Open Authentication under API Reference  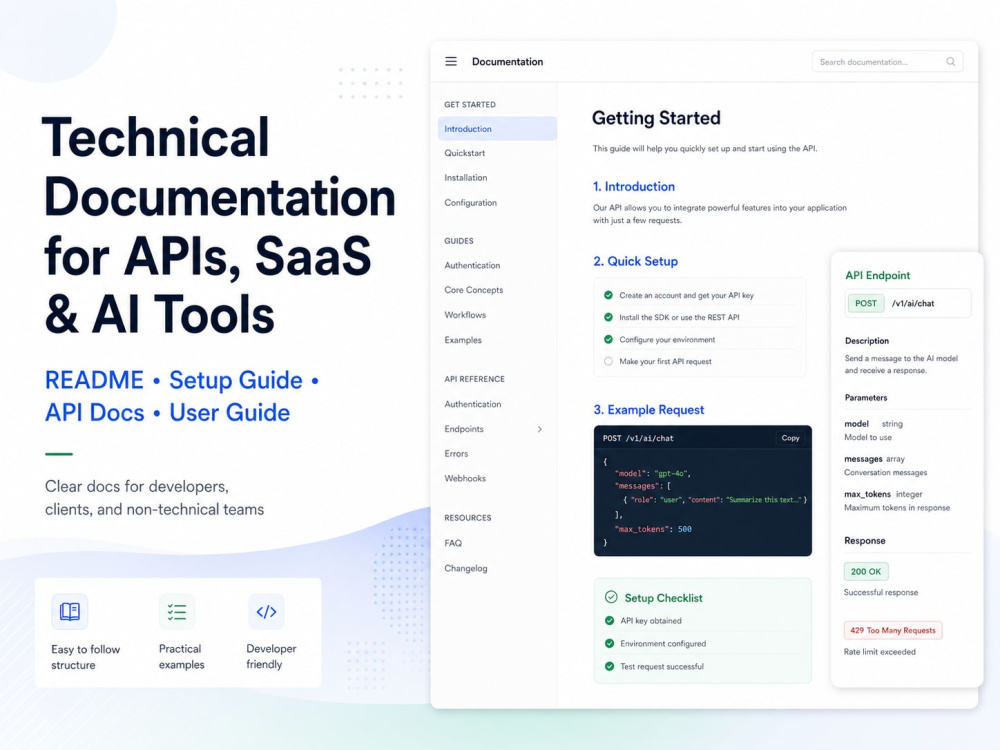click(473, 404)
